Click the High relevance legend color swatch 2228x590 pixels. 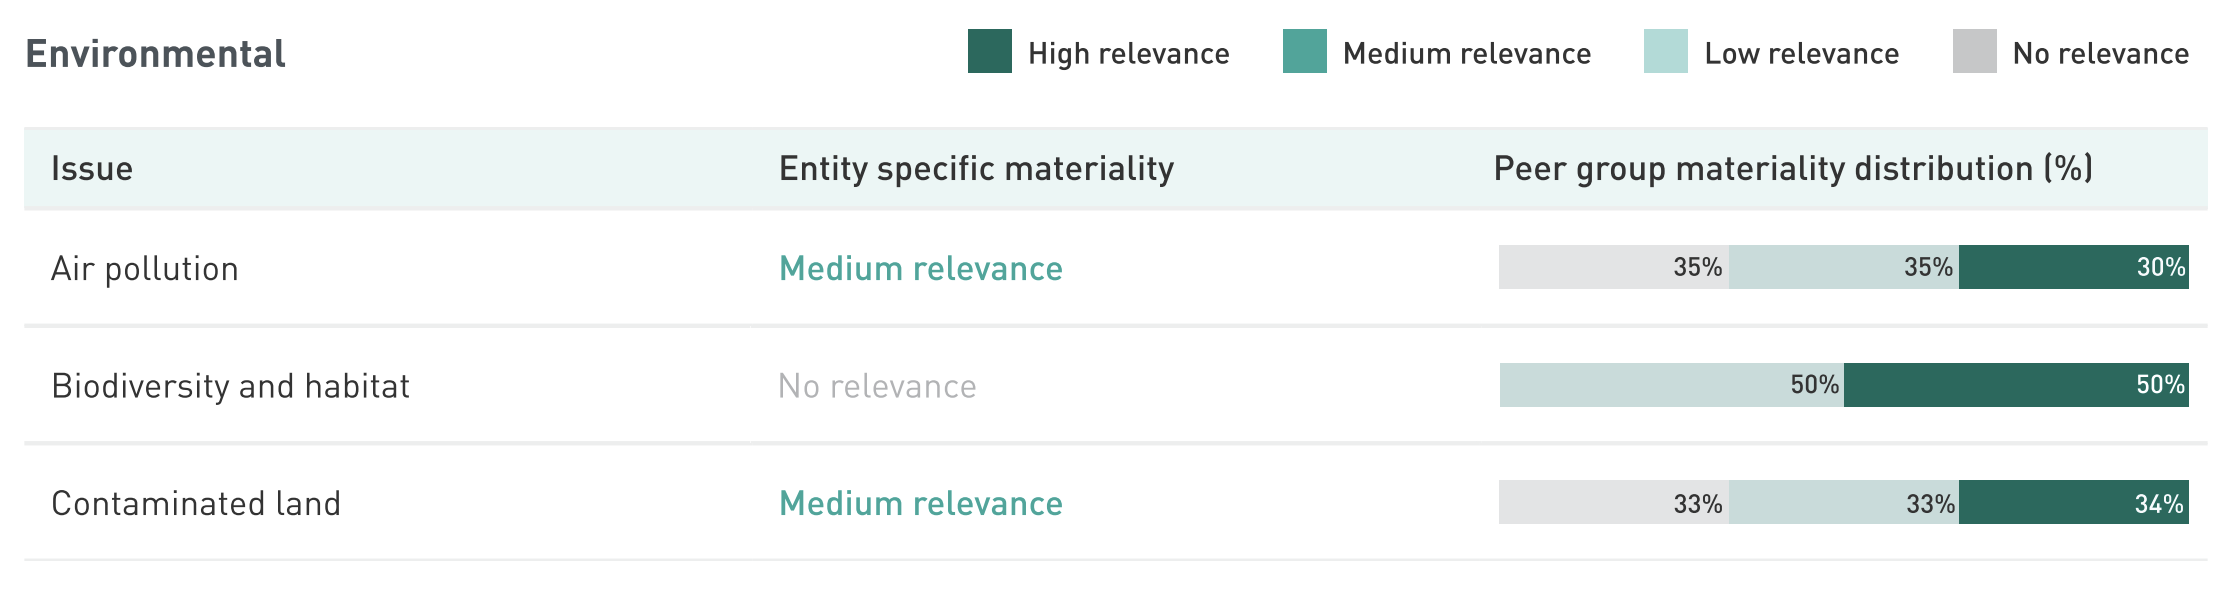click(x=989, y=52)
